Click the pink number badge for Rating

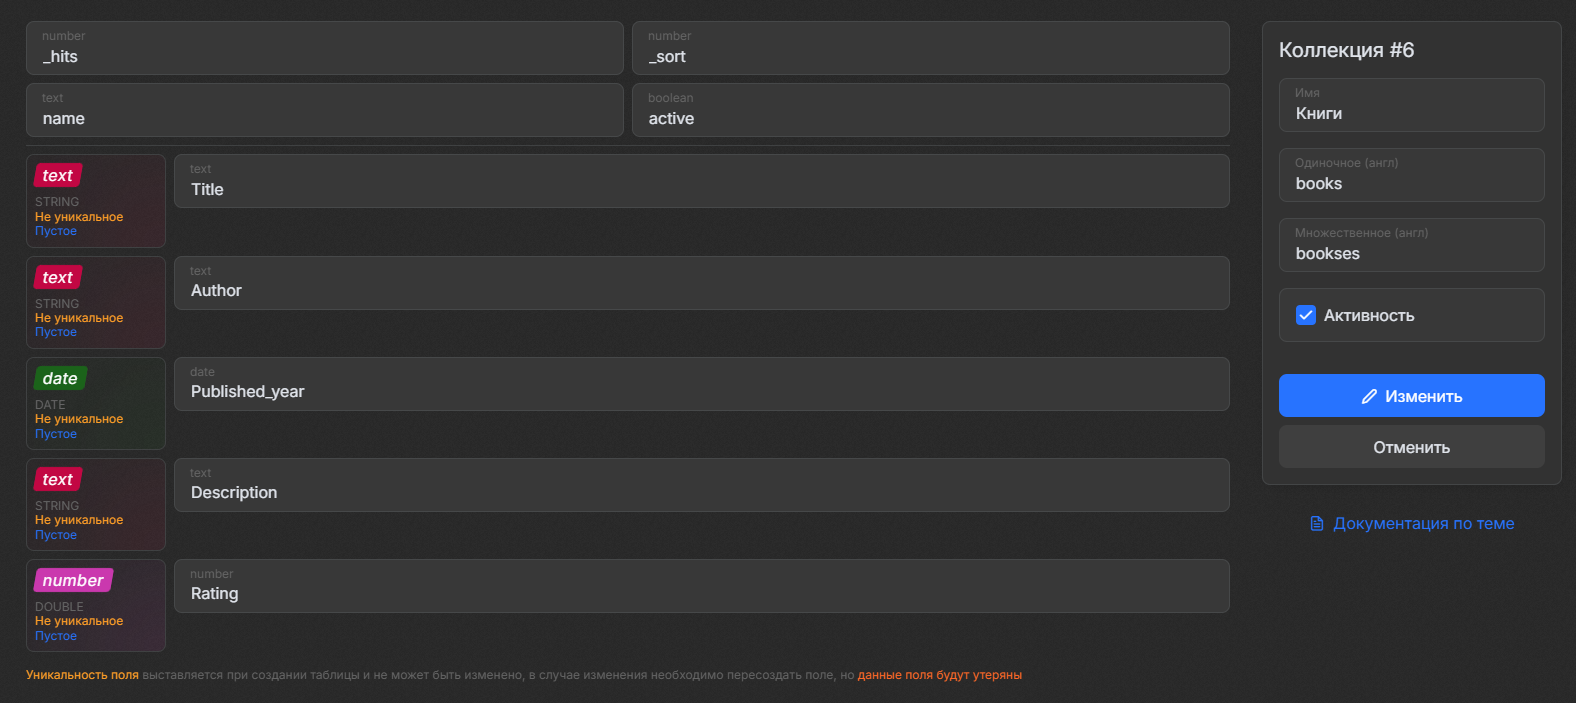tap(73, 581)
